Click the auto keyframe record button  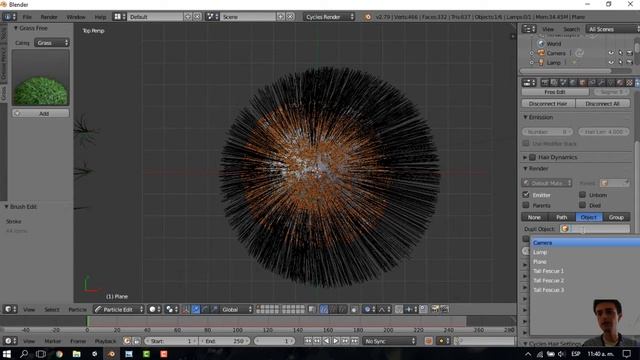pos(428,341)
